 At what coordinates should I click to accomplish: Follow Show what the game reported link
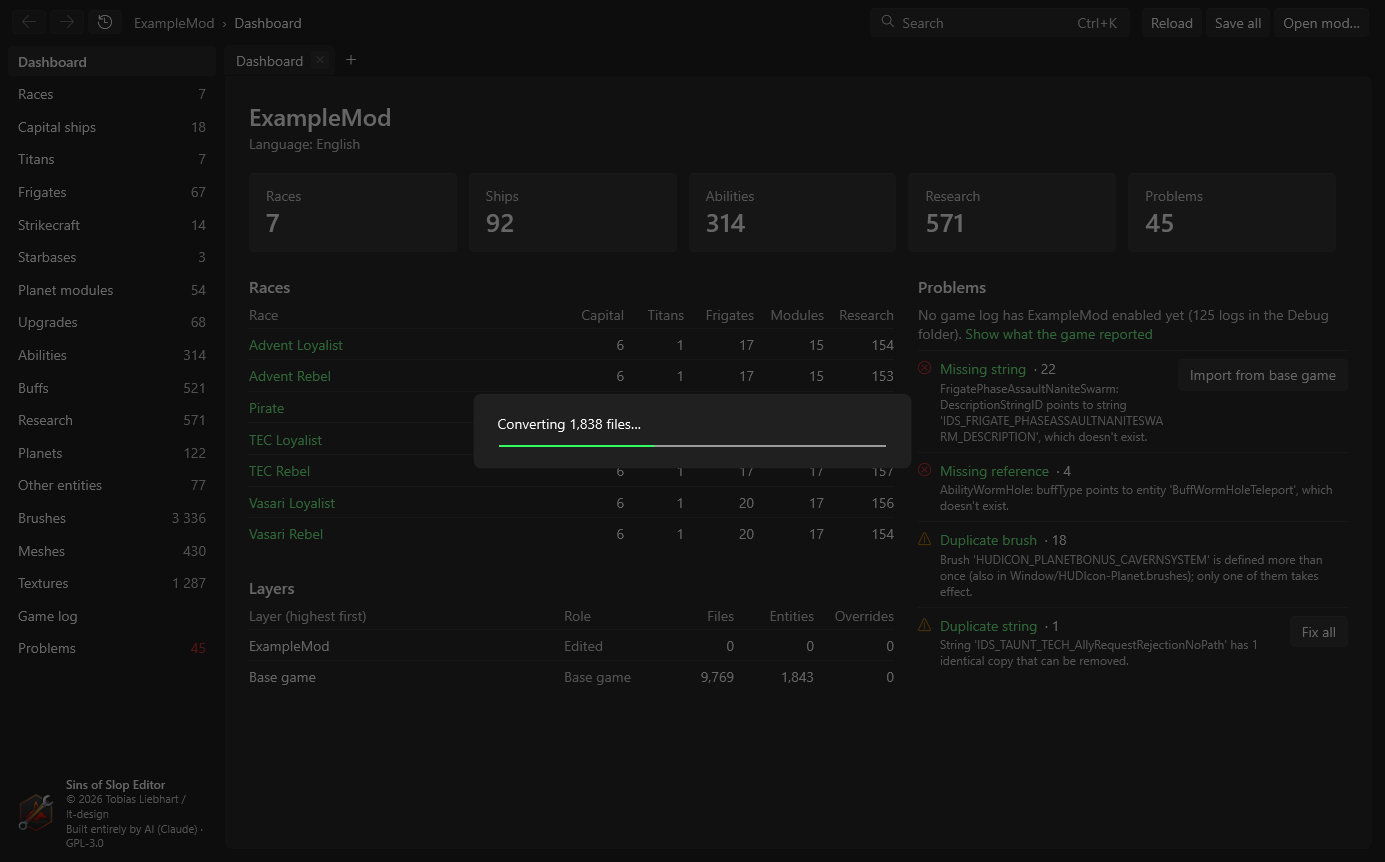[1059, 334]
